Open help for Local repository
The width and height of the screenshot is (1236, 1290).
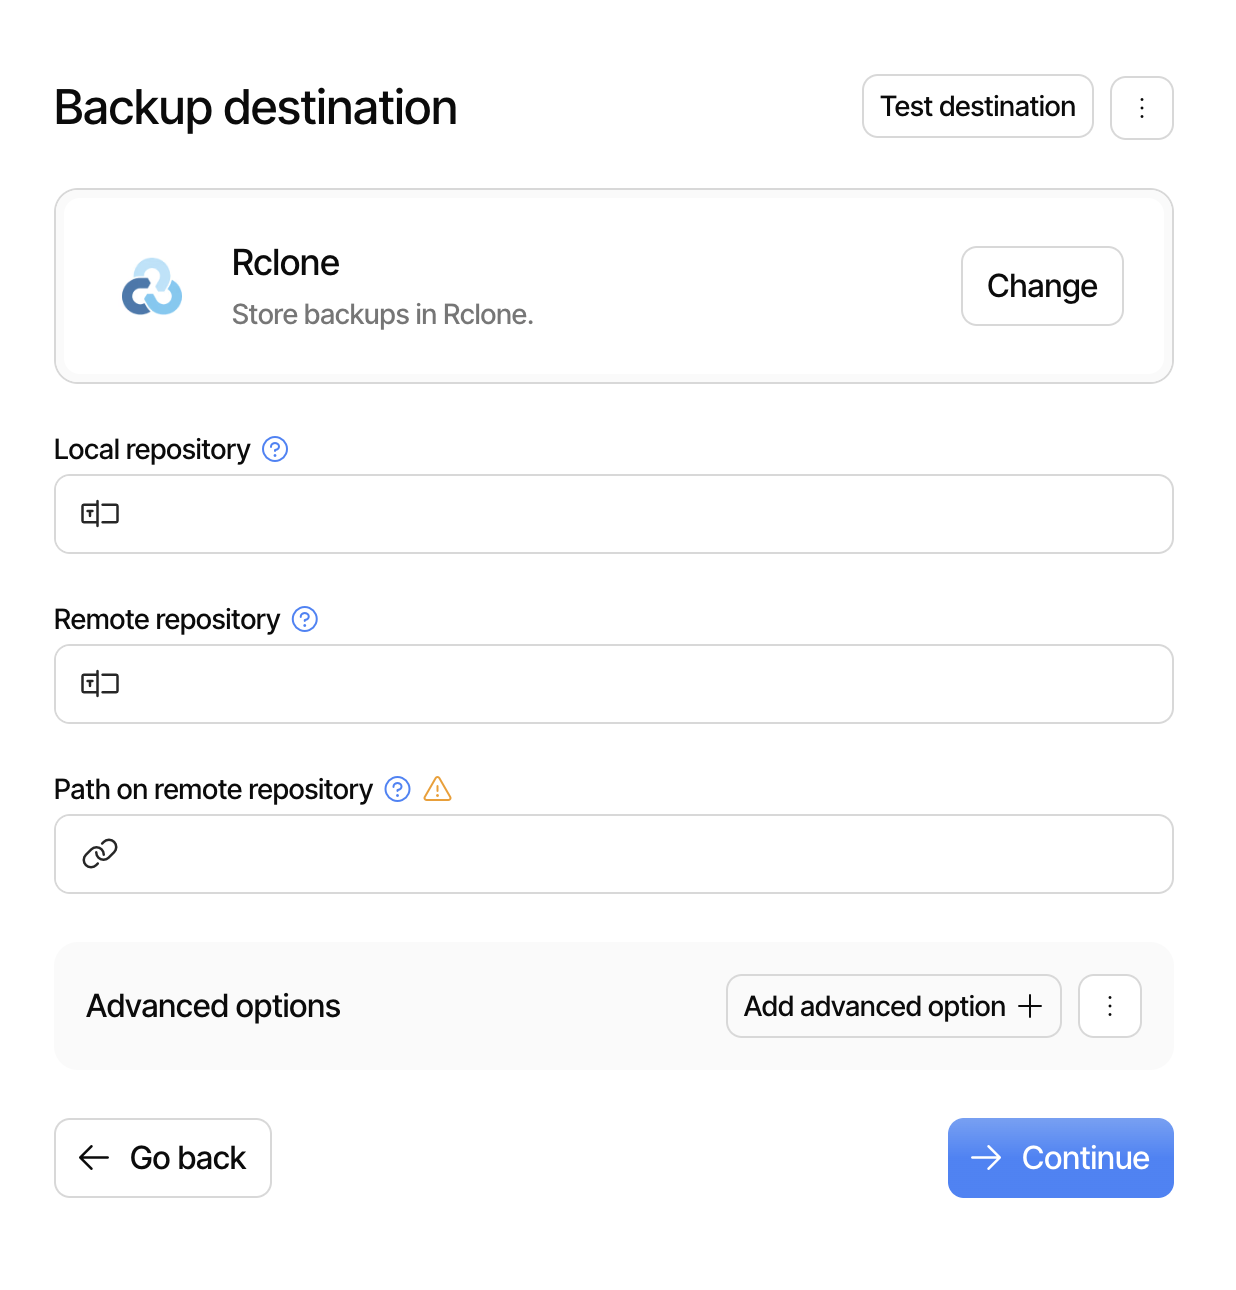275,450
